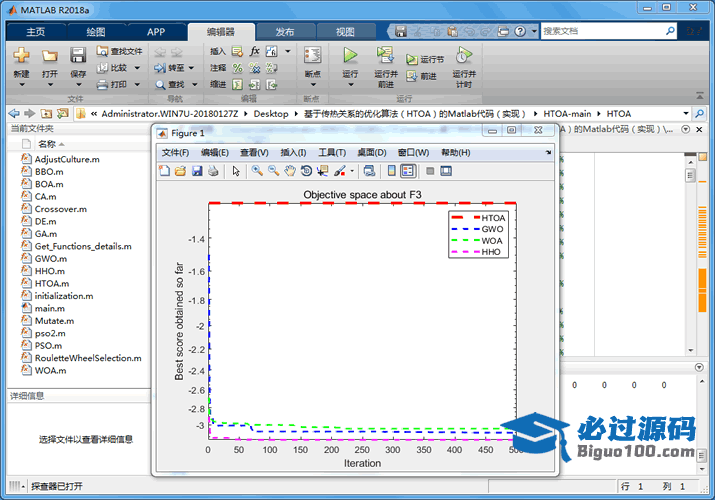This screenshot has width=715, height=500.
Task: Click the Rotate 3D tool icon
Action: pyautogui.click(x=305, y=171)
